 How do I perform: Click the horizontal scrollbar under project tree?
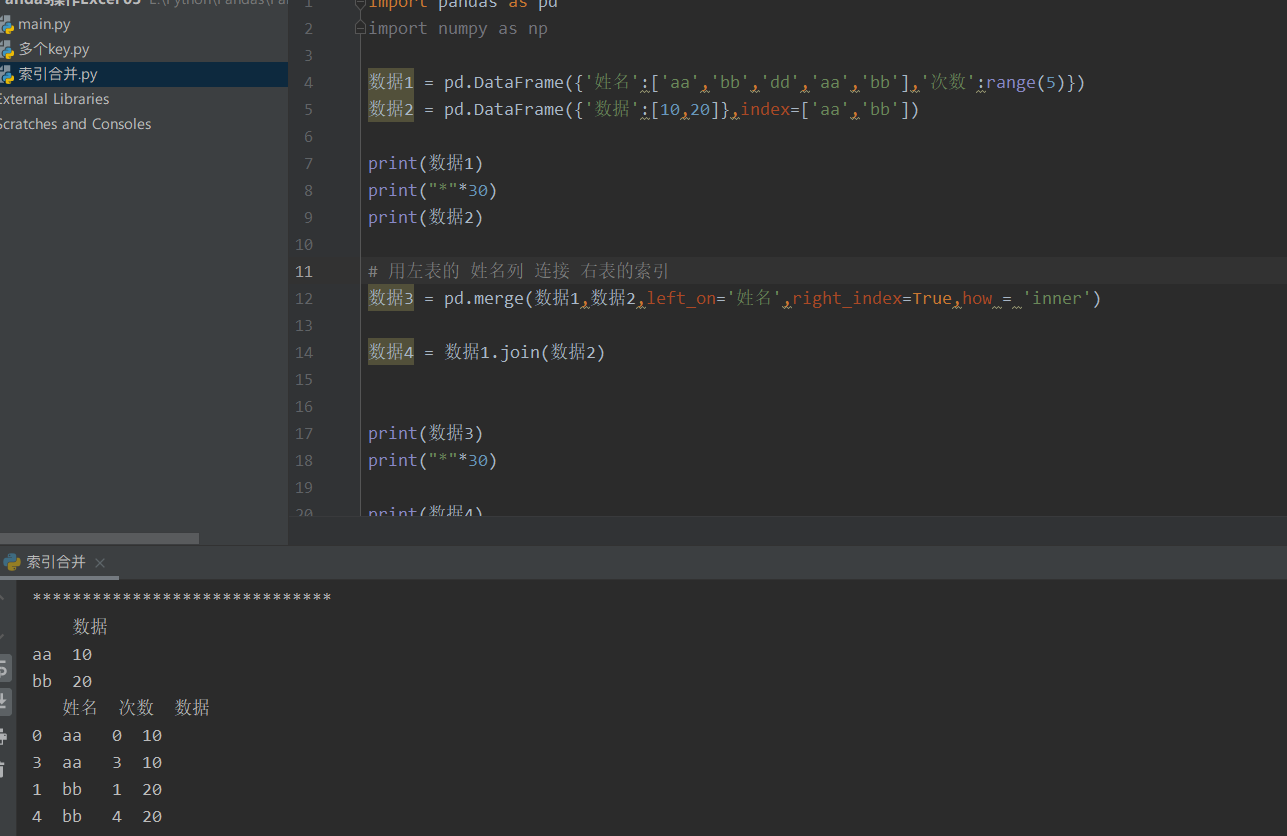tap(99, 538)
